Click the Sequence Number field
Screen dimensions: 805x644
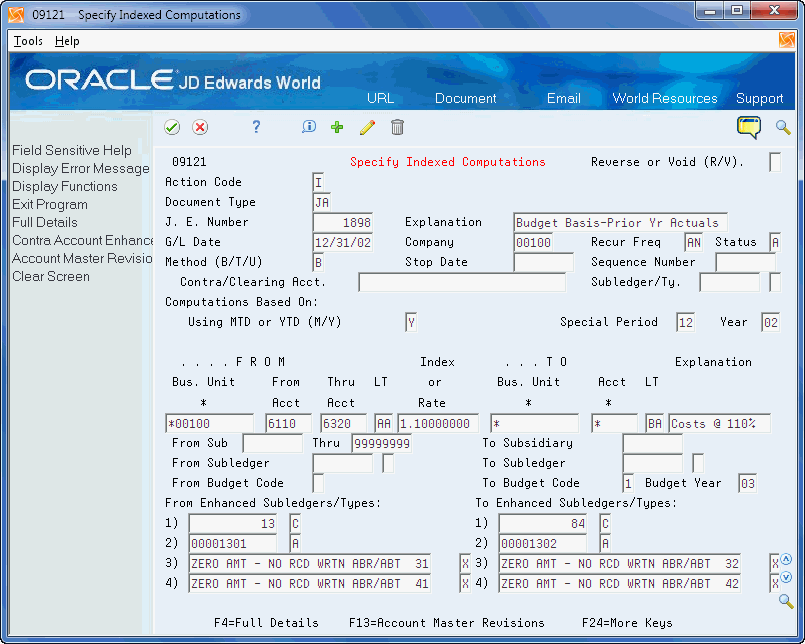pyautogui.click(x=745, y=262)
